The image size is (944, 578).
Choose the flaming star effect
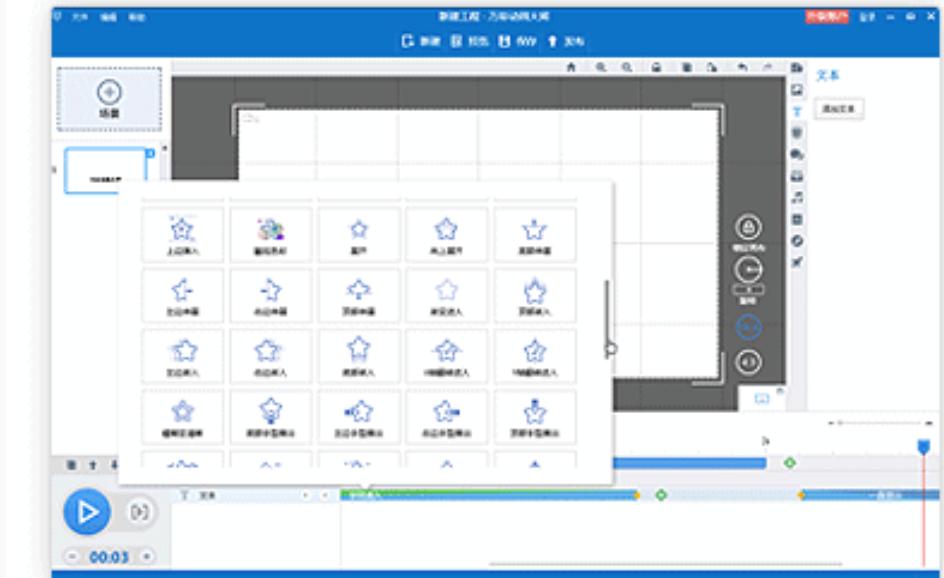pyautogui.click(x=535, y=296)
